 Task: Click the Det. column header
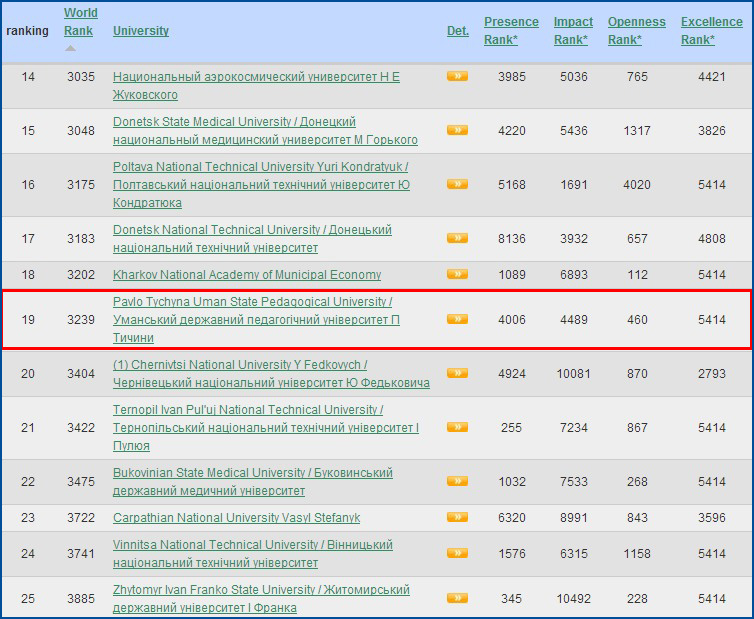coord(458,31)
